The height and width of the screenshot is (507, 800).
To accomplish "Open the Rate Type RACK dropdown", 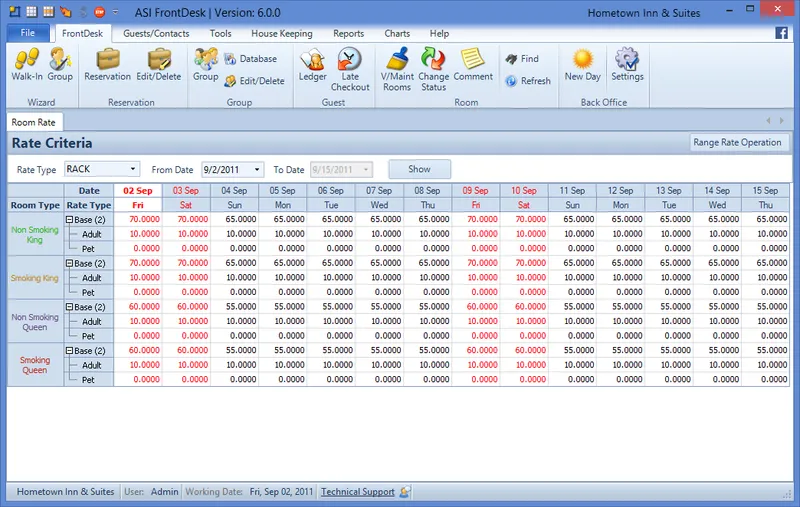I will tap(133, 169).
